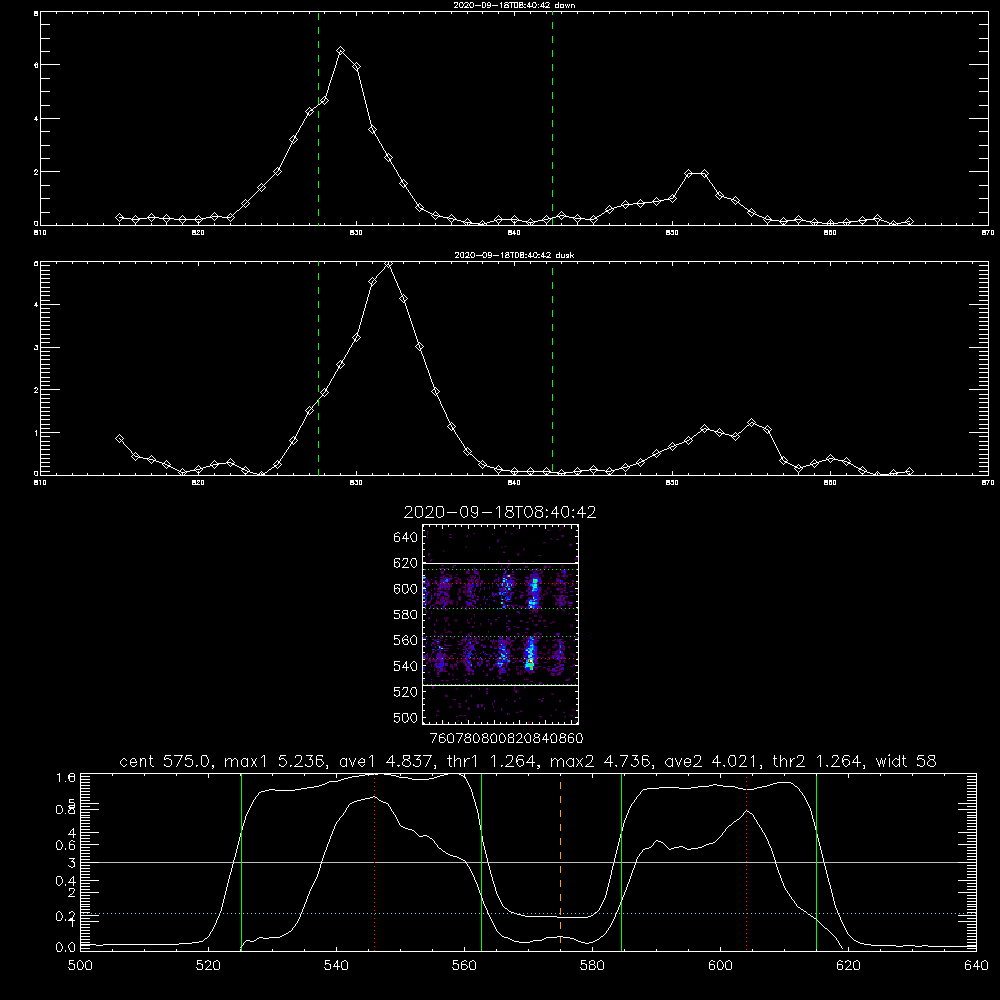Viewport: 1000px width, 1000px height.
Task: Click the '600' label on the bottom plot x-axis
Action: [x=721, y=966]
